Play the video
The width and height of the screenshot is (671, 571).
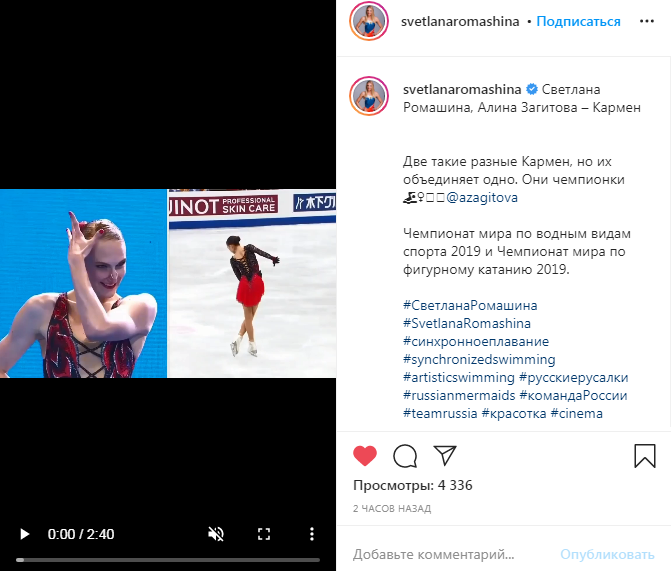click(x=24, y=534)
